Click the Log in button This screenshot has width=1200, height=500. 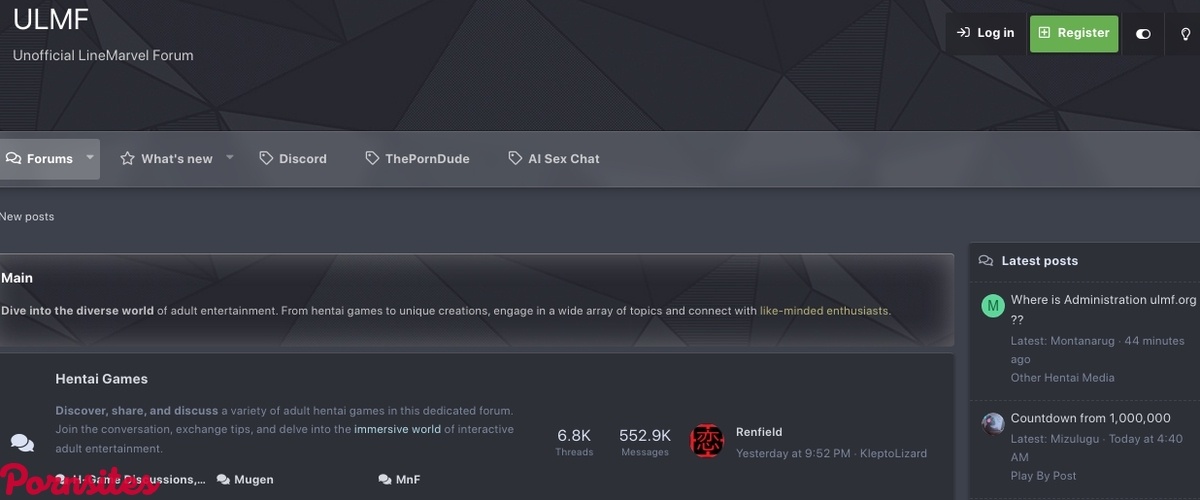point(985,33)
